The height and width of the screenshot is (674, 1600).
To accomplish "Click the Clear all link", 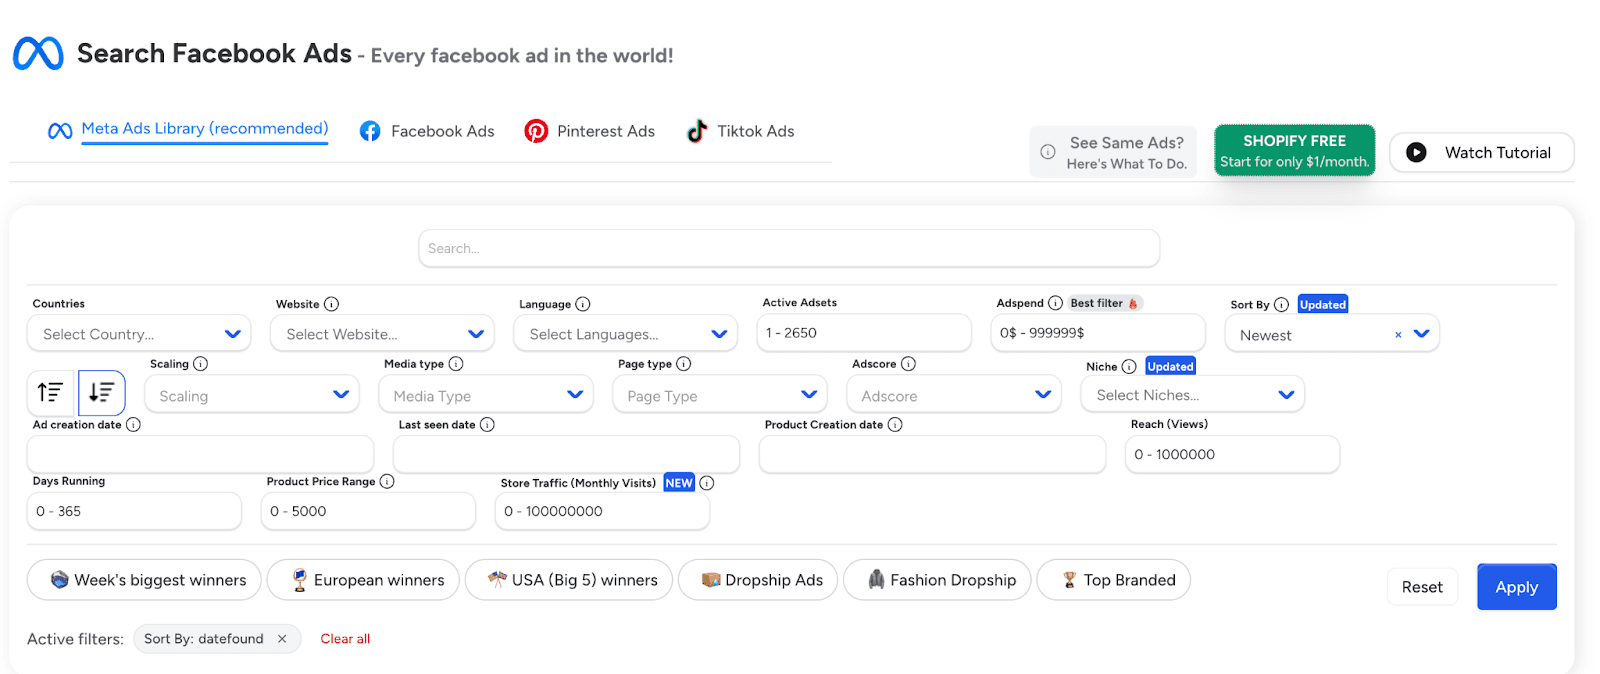I will coord(345,639).
